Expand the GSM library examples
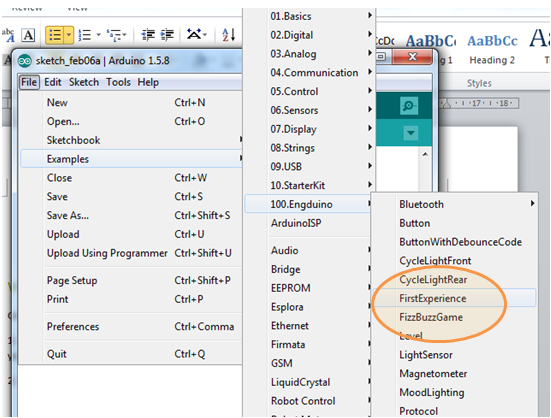 [x=309, y=363]
